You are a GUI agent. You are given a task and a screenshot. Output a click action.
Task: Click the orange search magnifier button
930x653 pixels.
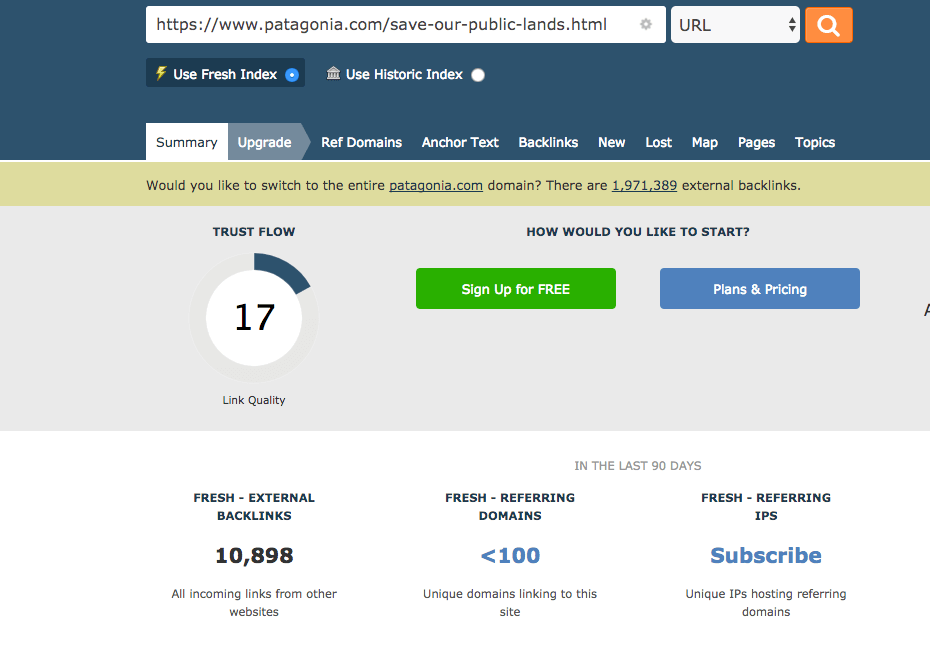[x=829, y=25]
